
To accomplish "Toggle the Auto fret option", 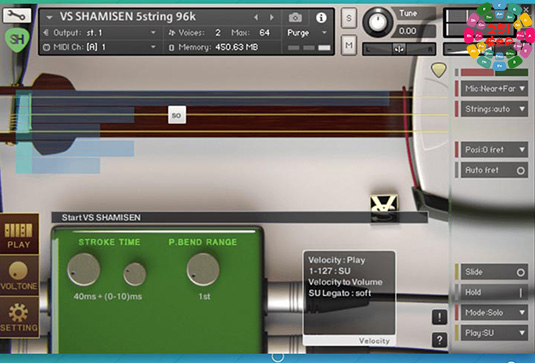I will click(x=494, y=170).
